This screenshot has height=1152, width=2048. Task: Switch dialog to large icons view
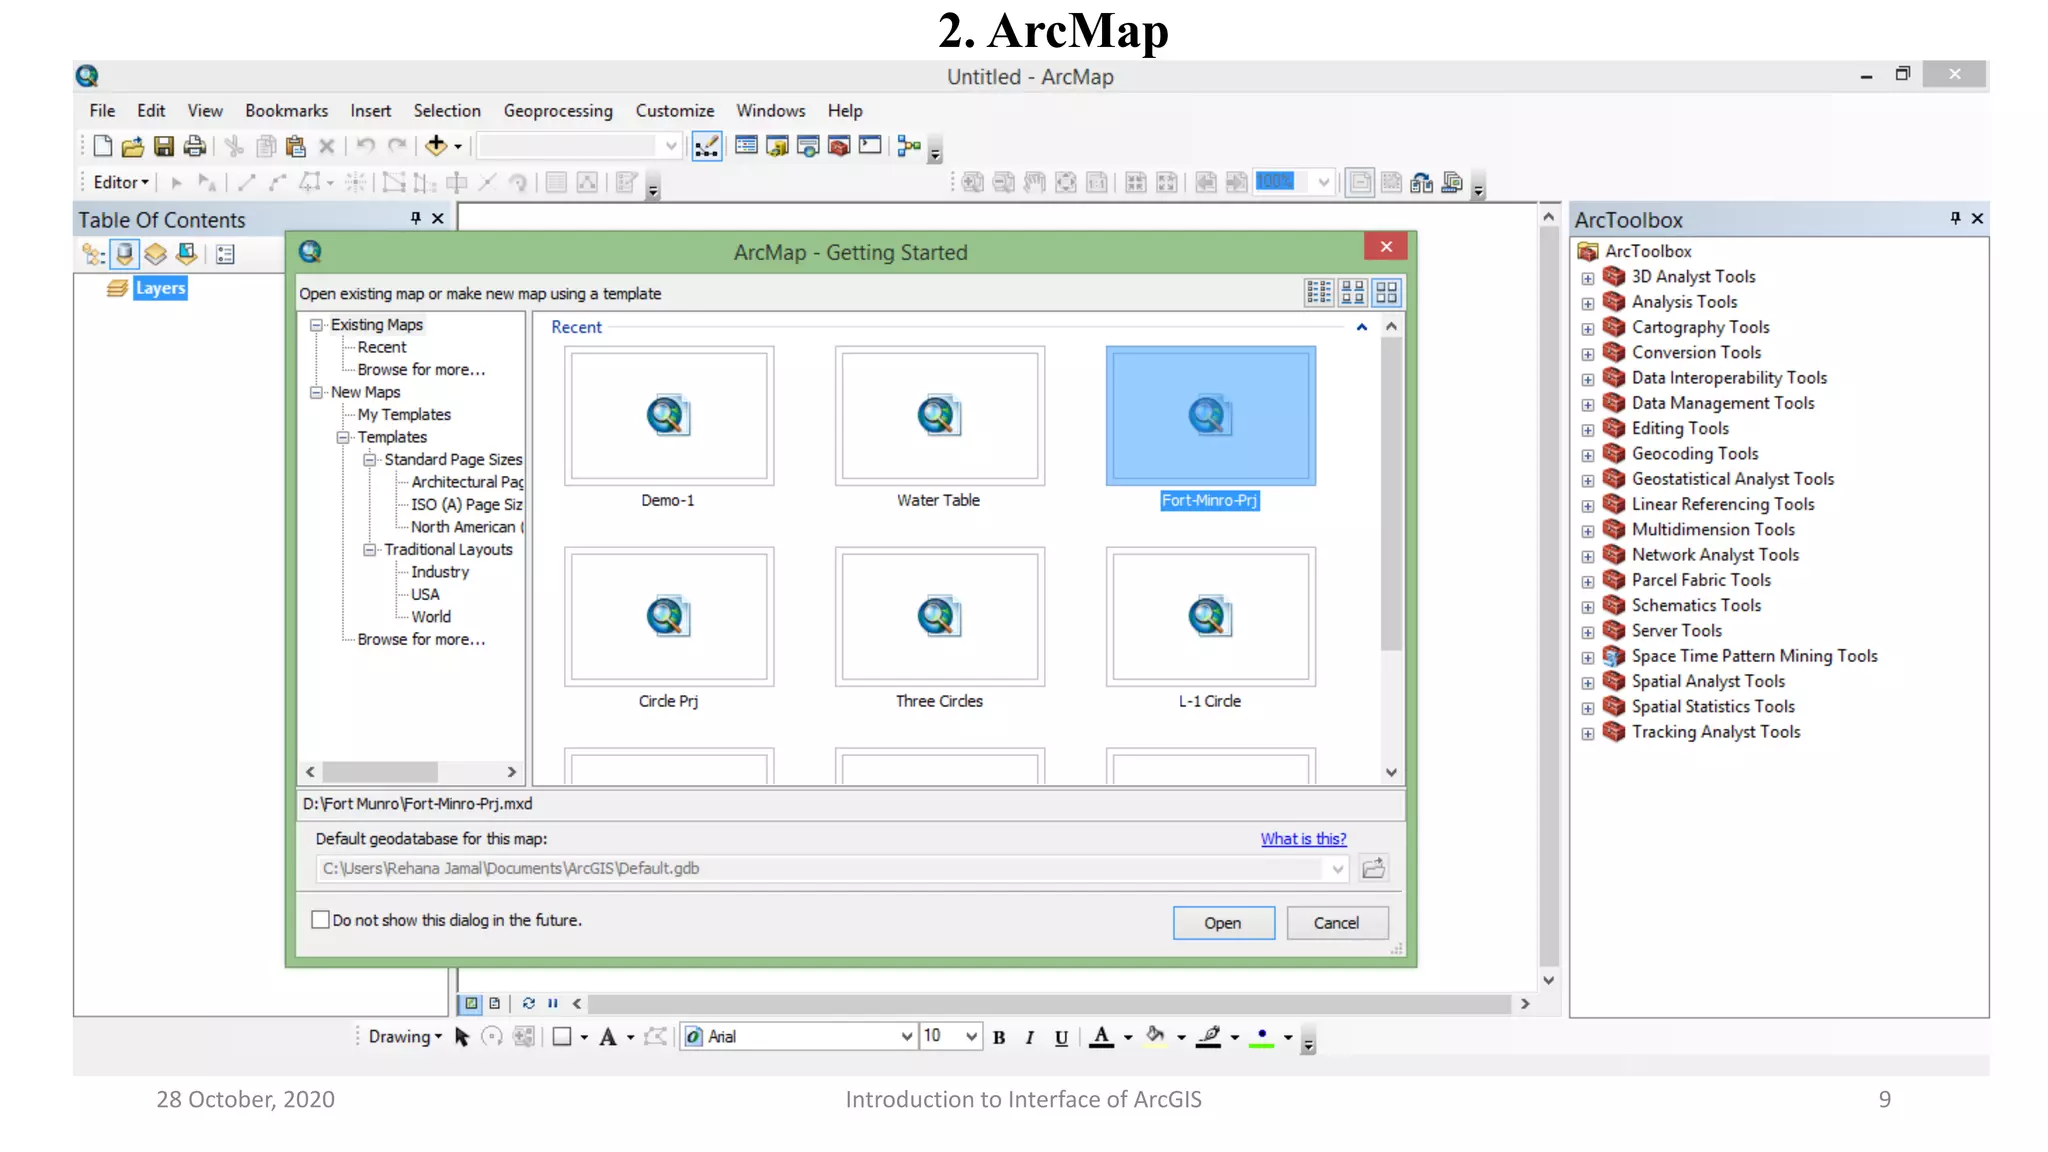pos(1387,292)
